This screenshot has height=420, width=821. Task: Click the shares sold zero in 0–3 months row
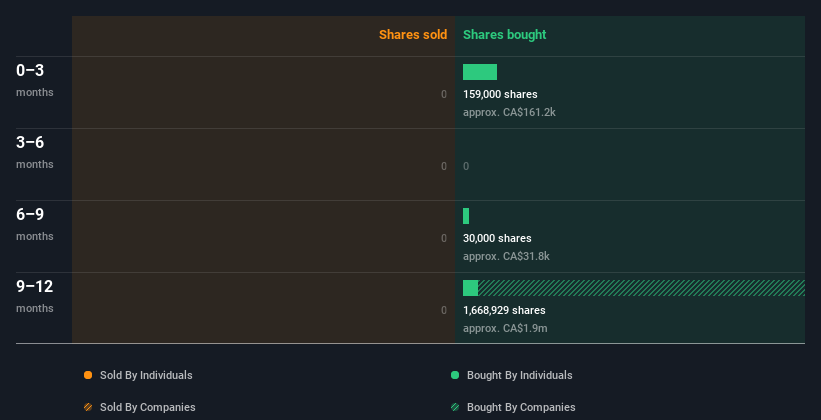(444, 94)
